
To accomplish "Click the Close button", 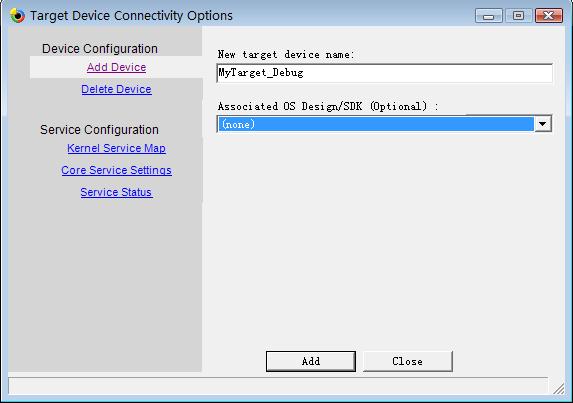I will (407, 361).
